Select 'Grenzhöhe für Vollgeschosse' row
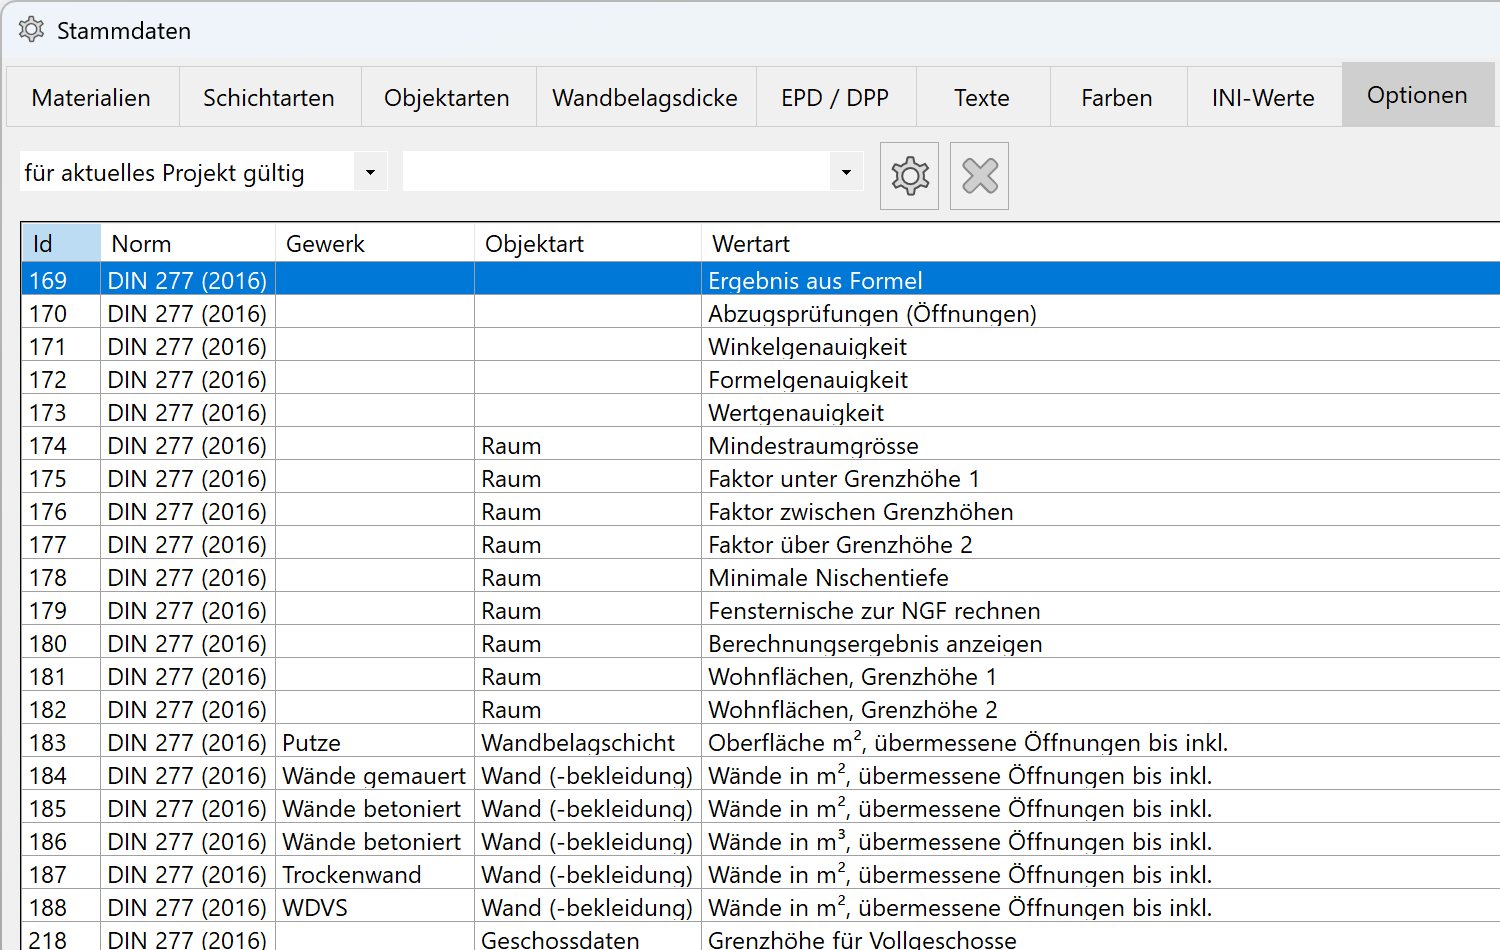Screen dimensions: 1500x950 pyautogui.click(x=760, y=938)
